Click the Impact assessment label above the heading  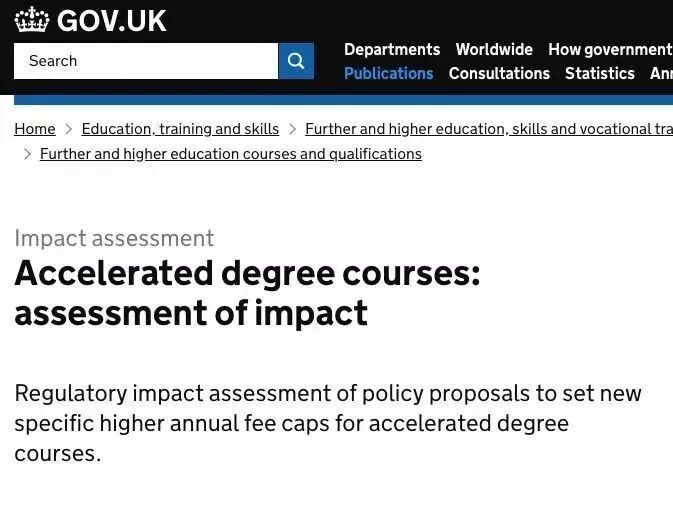114,238
